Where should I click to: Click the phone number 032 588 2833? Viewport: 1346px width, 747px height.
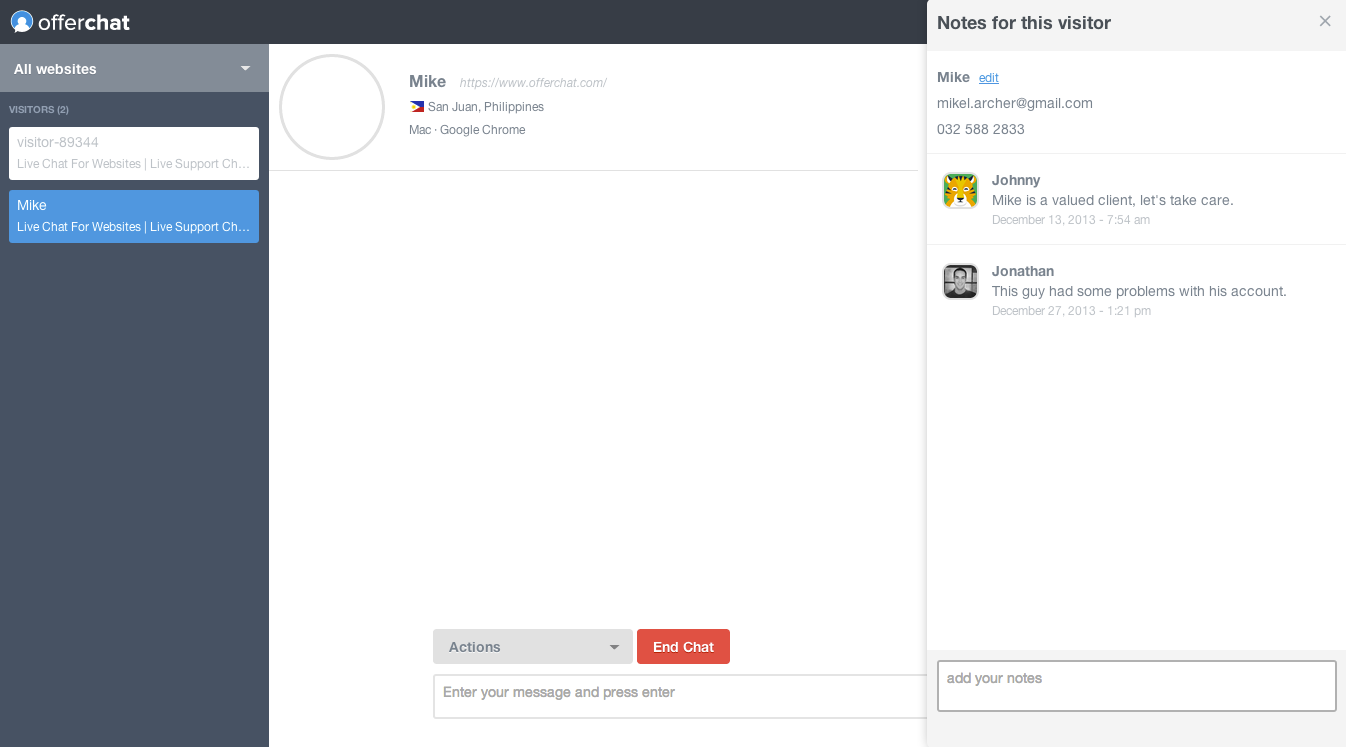coord(980,129)
